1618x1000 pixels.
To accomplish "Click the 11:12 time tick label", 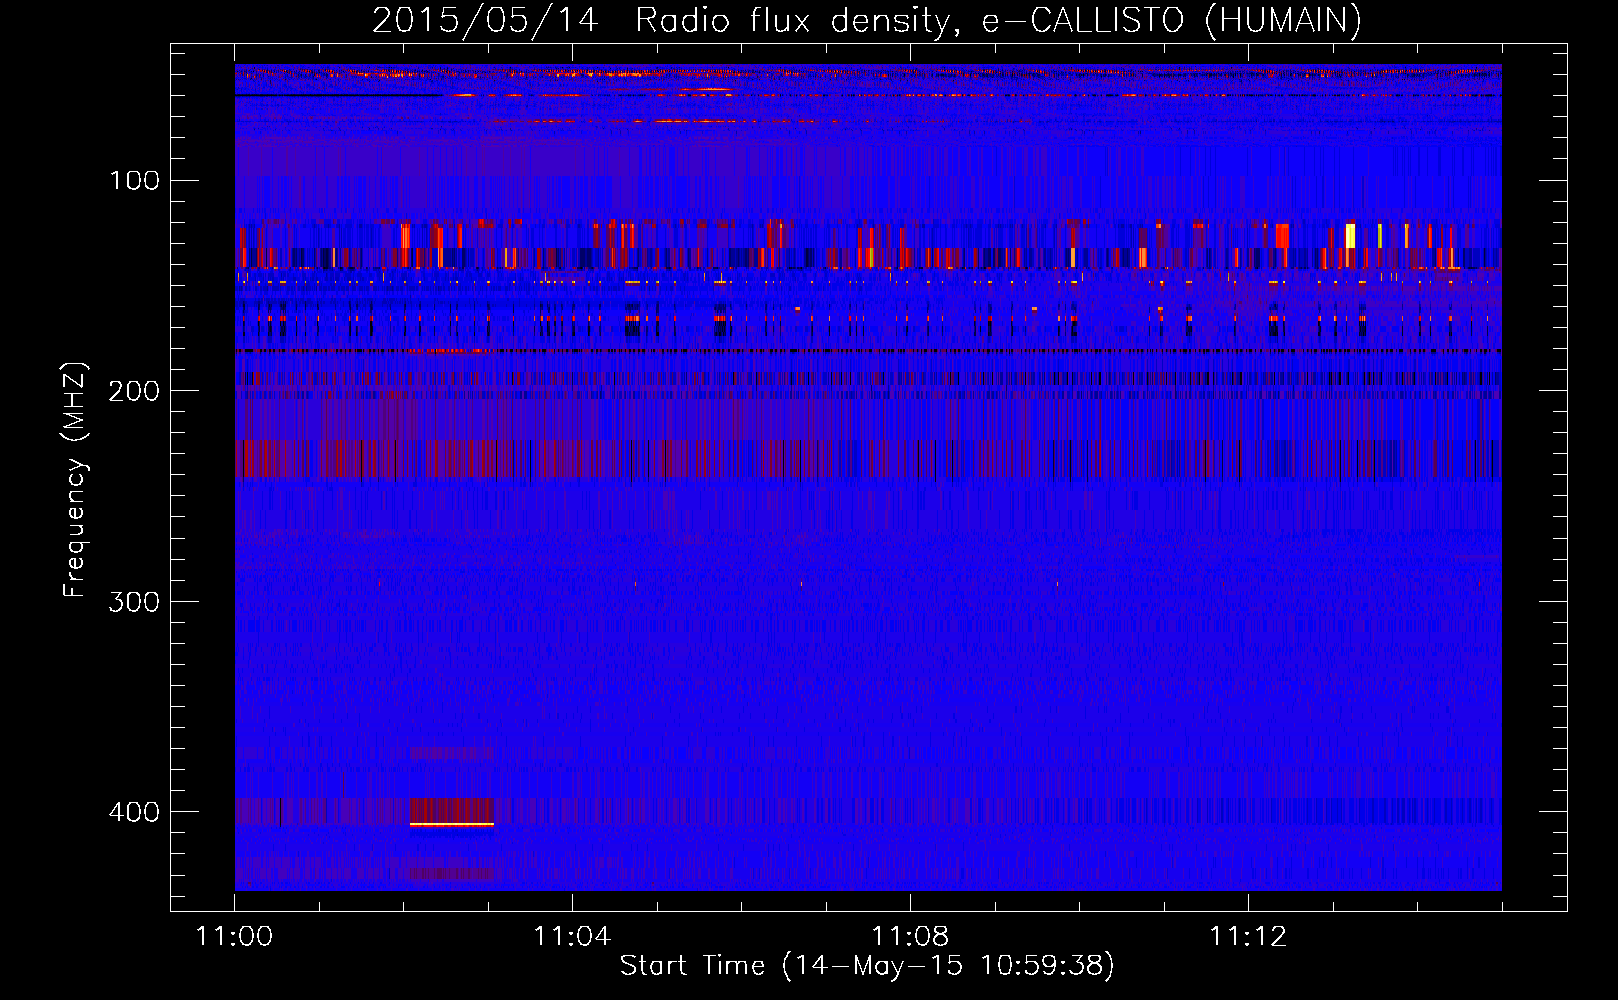I will pos(1248,936).
